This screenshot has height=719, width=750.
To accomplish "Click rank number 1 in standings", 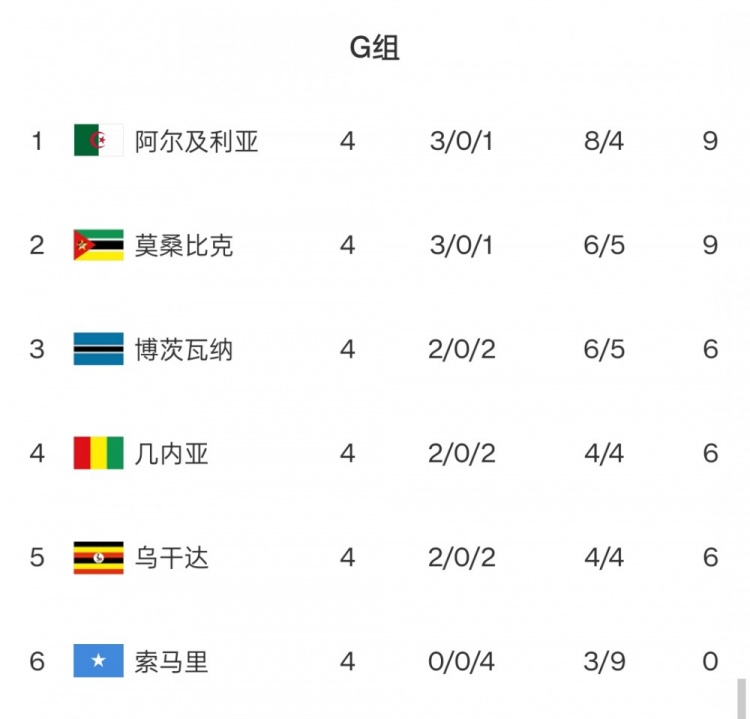I will click(37, 141).
